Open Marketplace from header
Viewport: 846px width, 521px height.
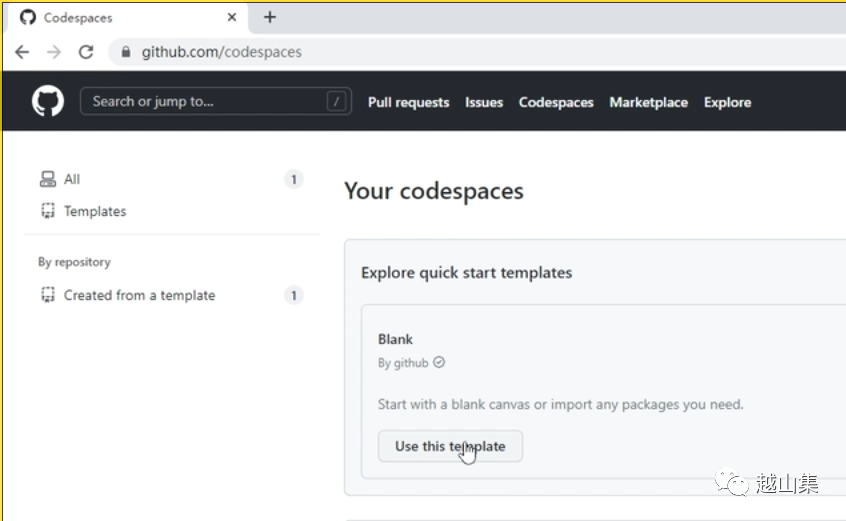click(648, 102)
